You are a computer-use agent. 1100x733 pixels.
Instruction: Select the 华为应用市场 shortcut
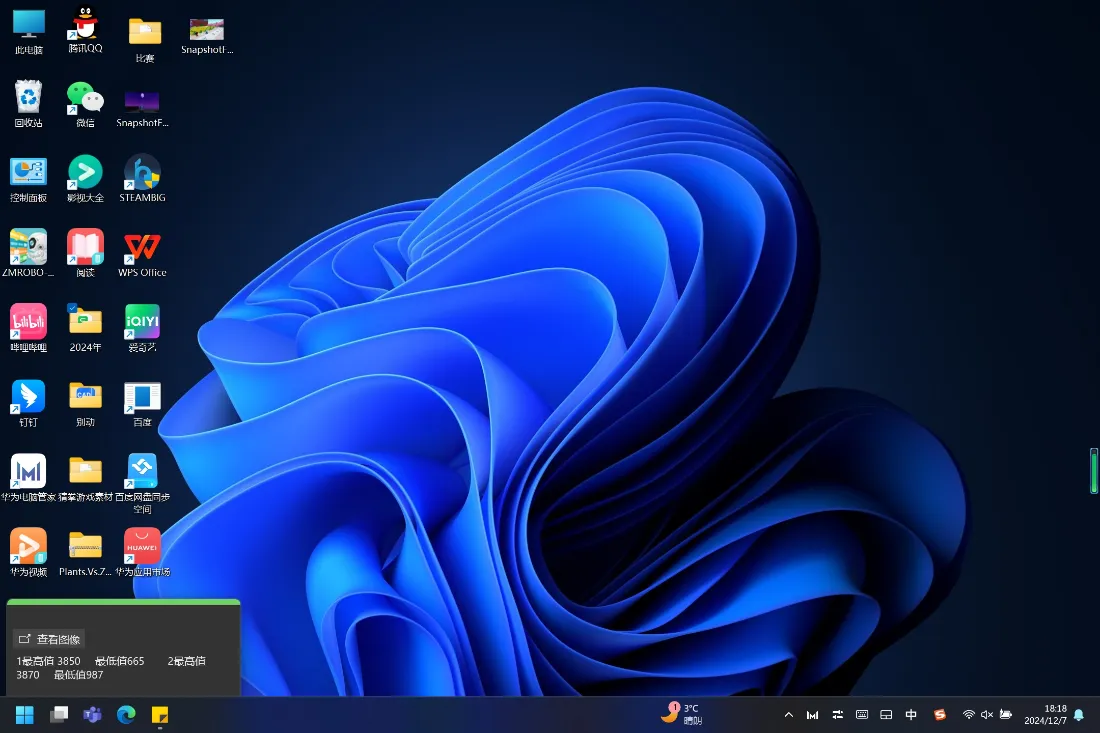(142, 553)
